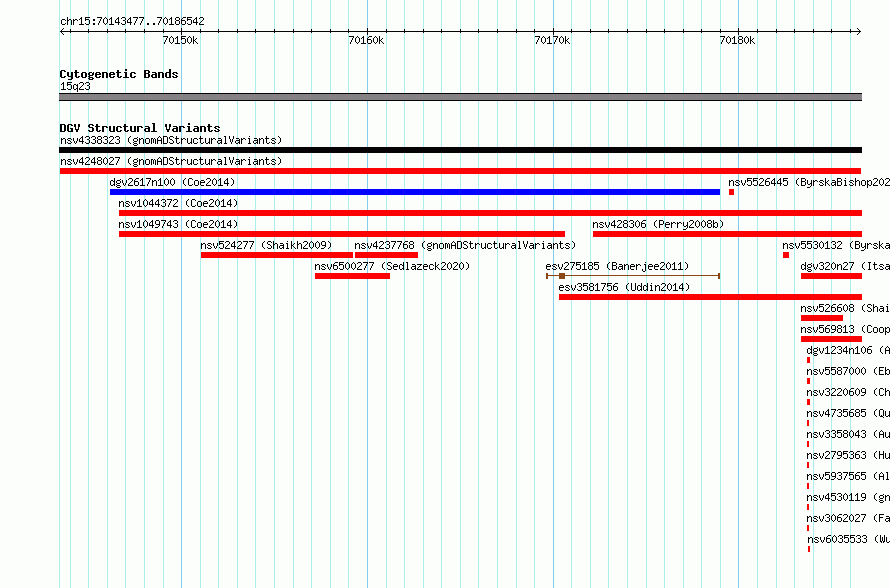Image resolution: width=890 pixels, height=588 pixels.
Task: Open the nsv1044372 (Coe2014) label
Action: [178, 203]
